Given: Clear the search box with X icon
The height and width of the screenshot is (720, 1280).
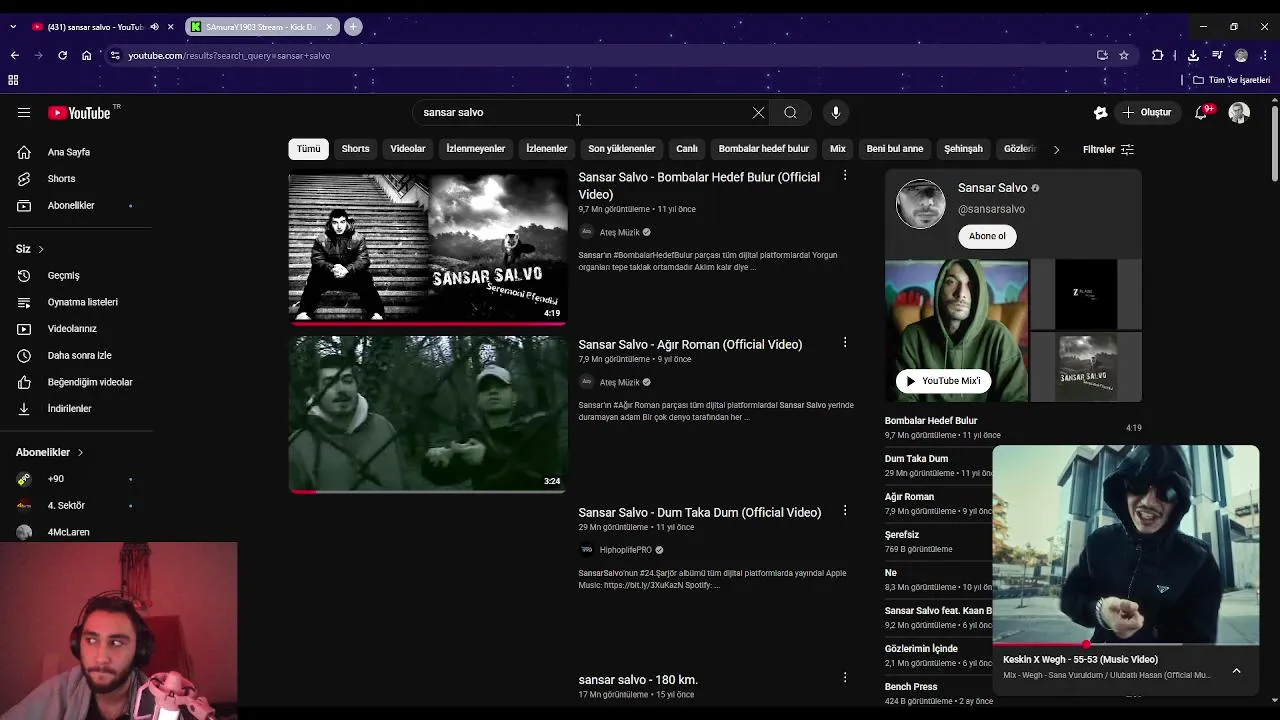Looking at the screenshot, I should coord(758,113).
